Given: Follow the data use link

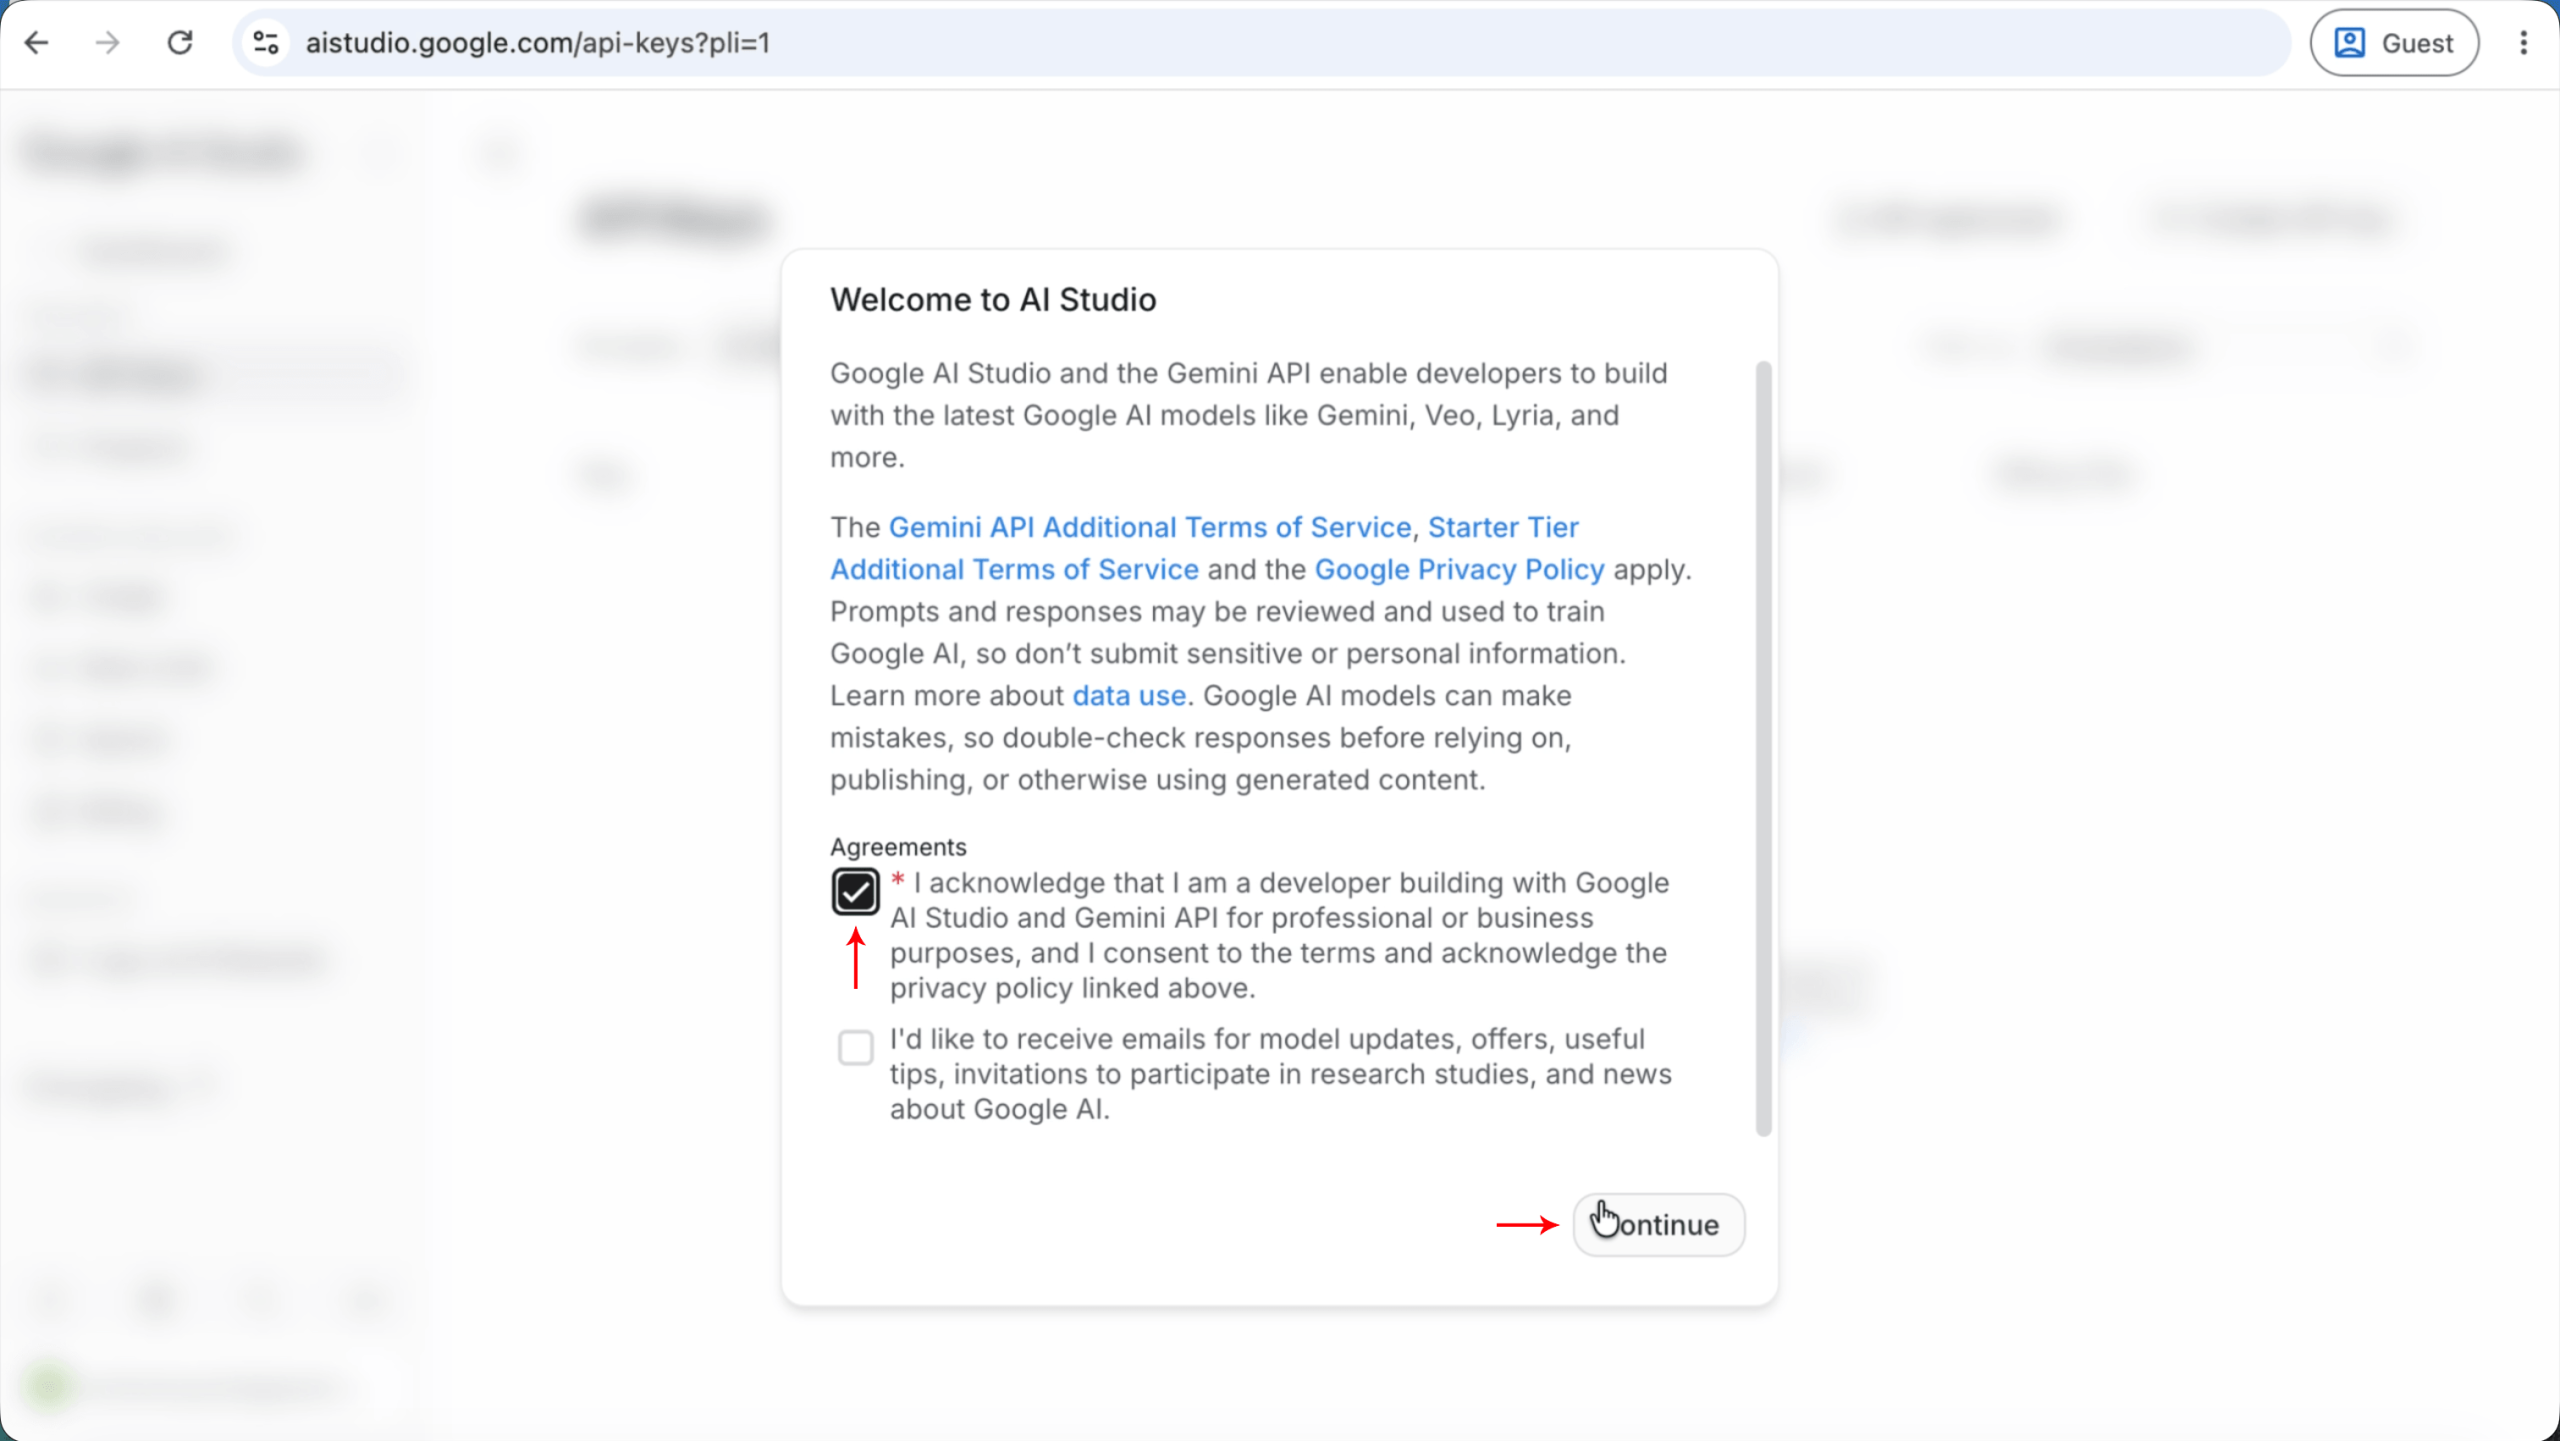Looking at the screenshot, I should tap(1129, 695).
